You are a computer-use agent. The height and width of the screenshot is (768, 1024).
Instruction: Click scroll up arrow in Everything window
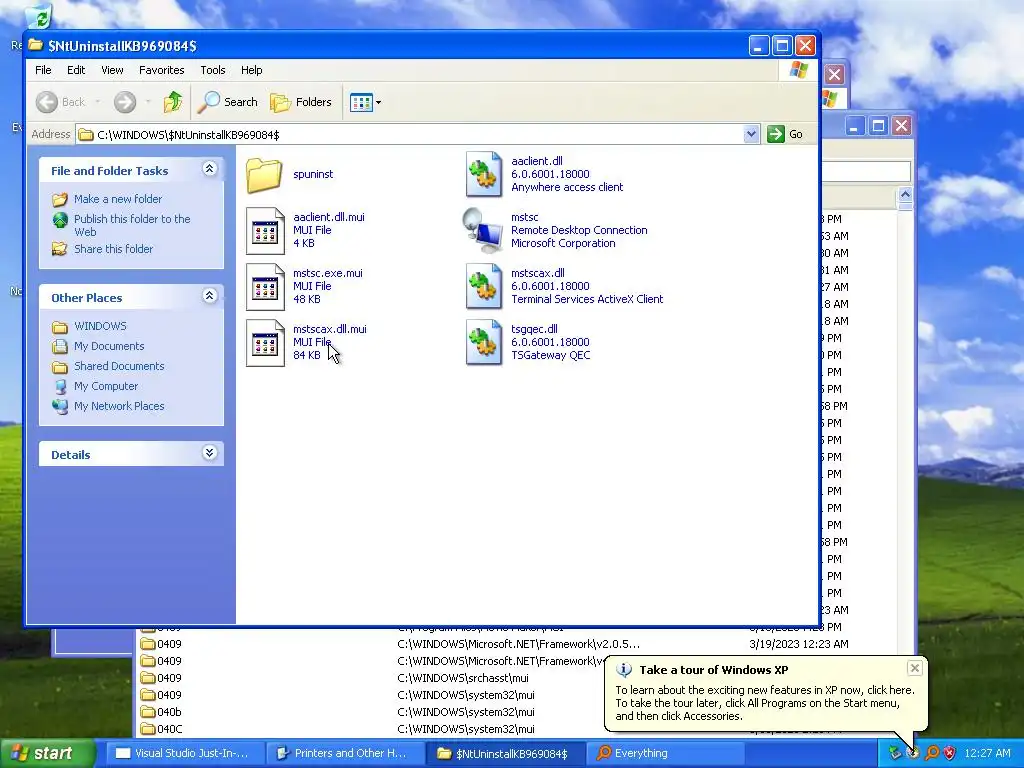pyautogui.click(x=904, y=194)
